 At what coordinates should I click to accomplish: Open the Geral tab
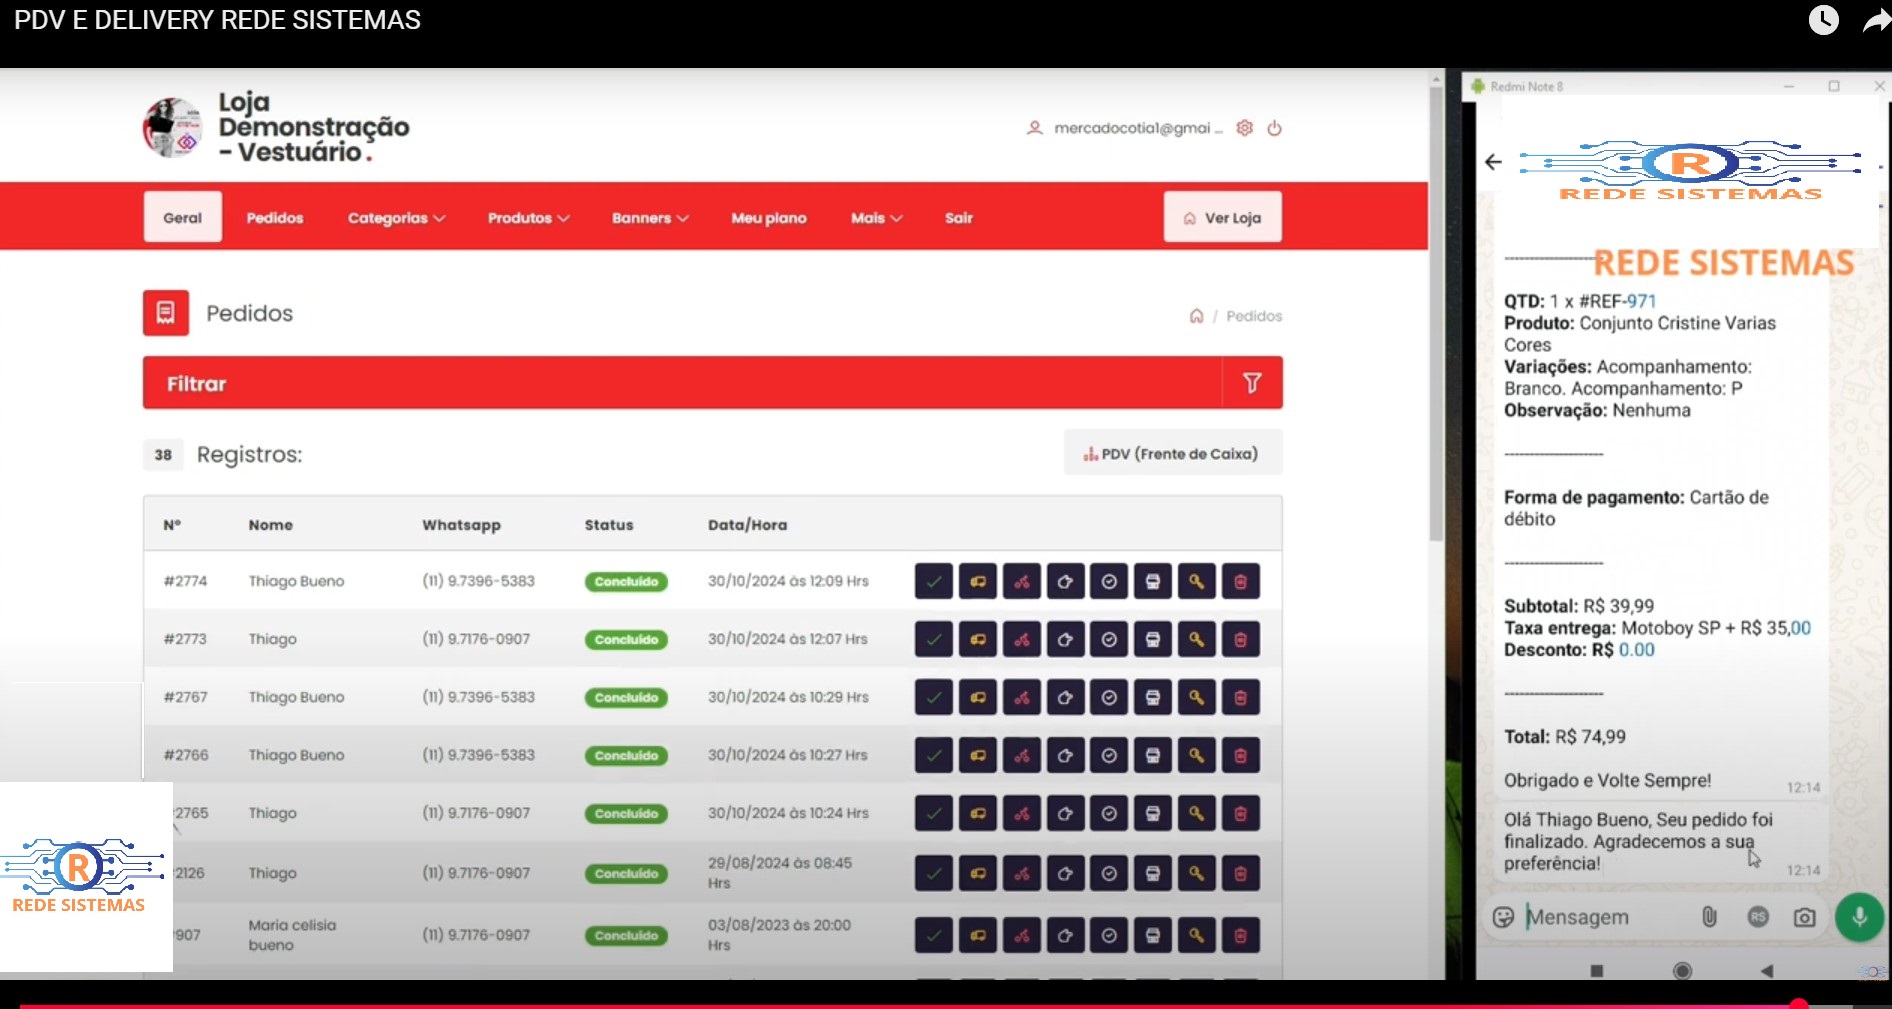click(x=182, y=217)
